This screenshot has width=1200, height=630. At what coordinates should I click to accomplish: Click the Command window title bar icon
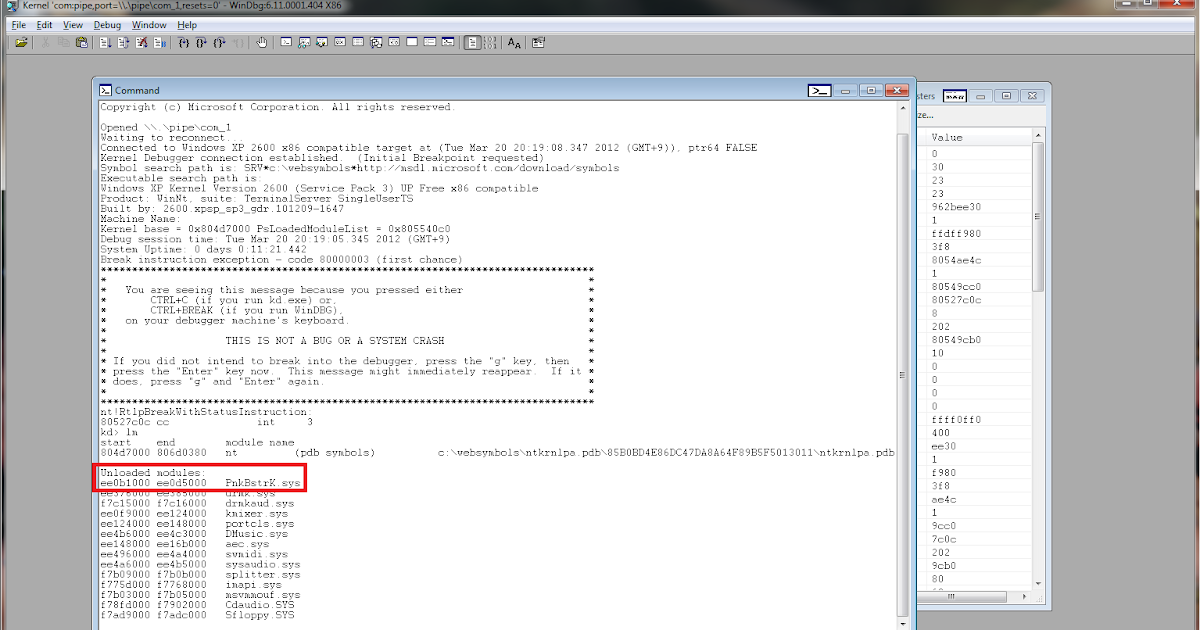tap(106, 90)
